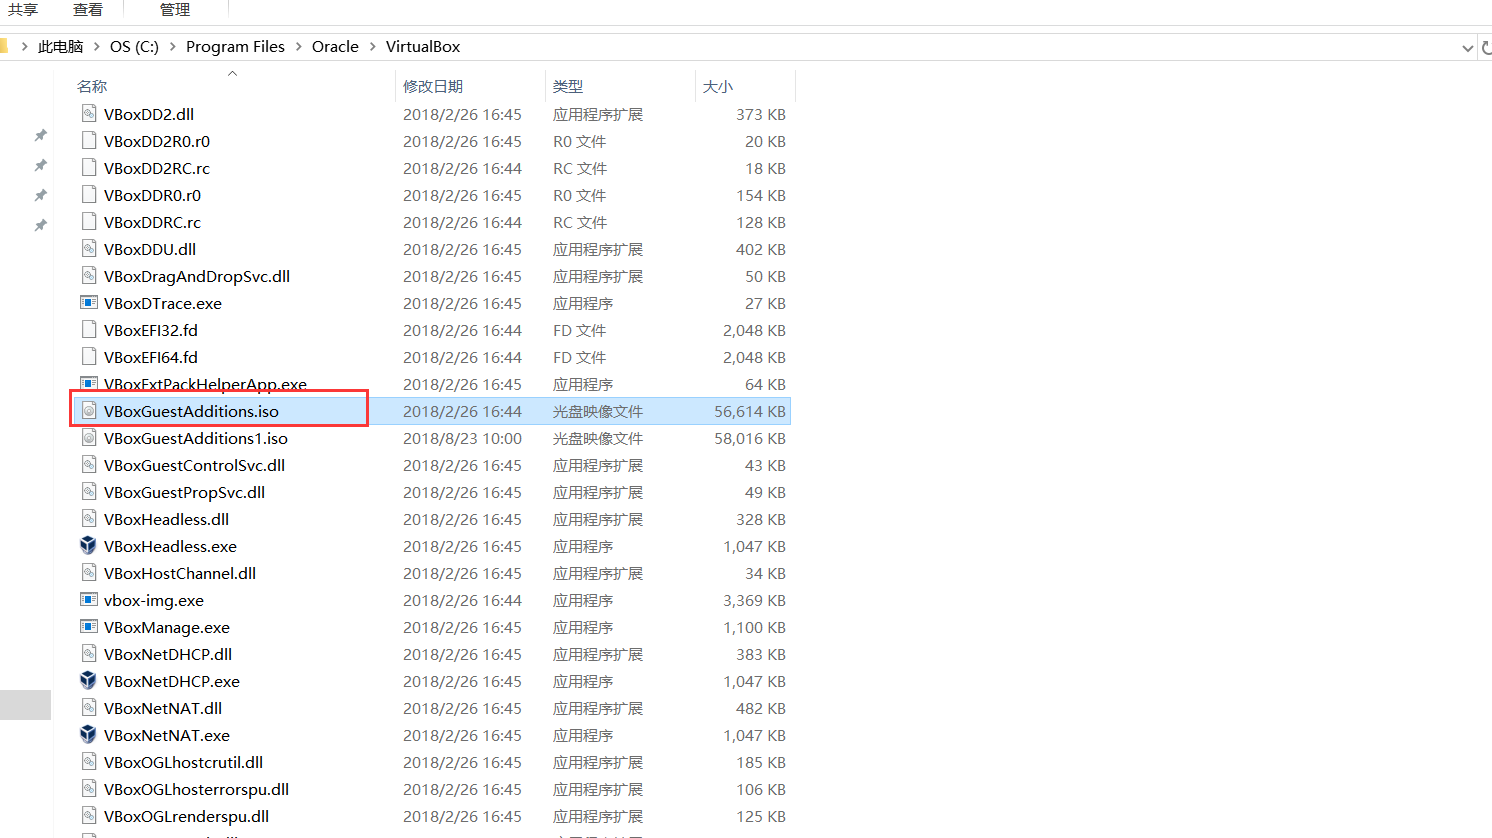The height and width of the screenshot is (838, 1492).
Task: Expand the chevron after Program Files in the path
Action: coord(298,47)
